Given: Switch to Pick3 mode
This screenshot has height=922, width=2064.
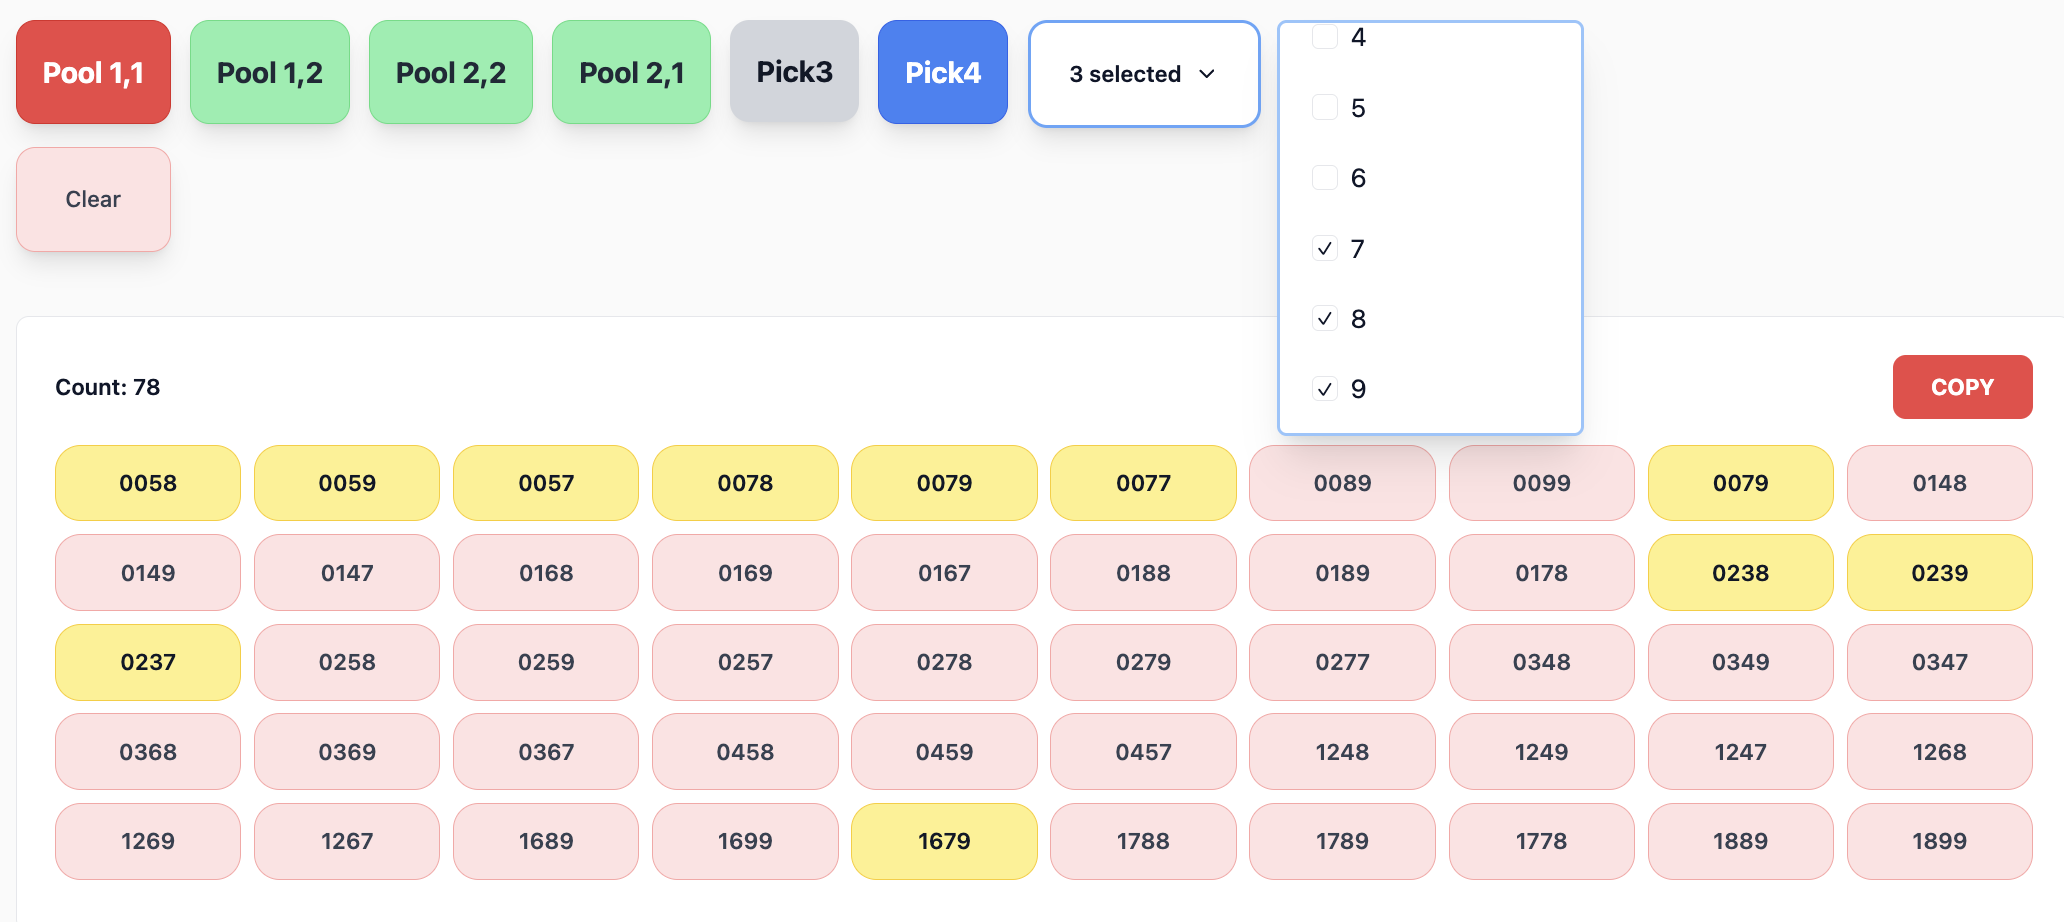Looking at the screenshot, I should [794, 72].
